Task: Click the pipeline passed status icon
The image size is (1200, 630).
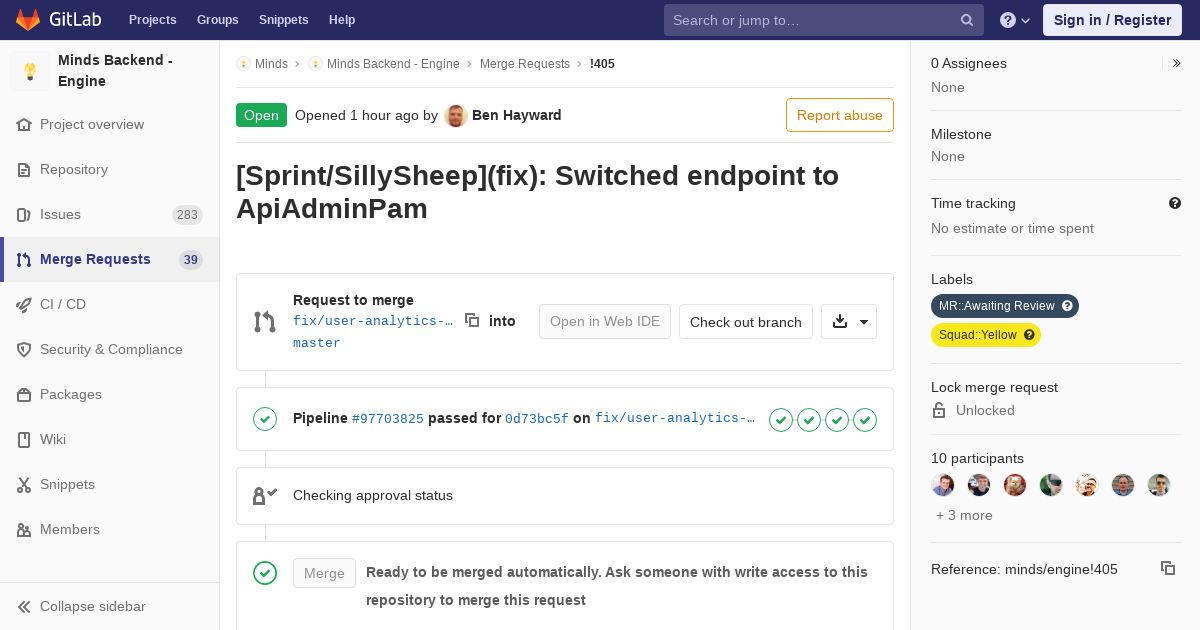Action: tap(265, 419)
